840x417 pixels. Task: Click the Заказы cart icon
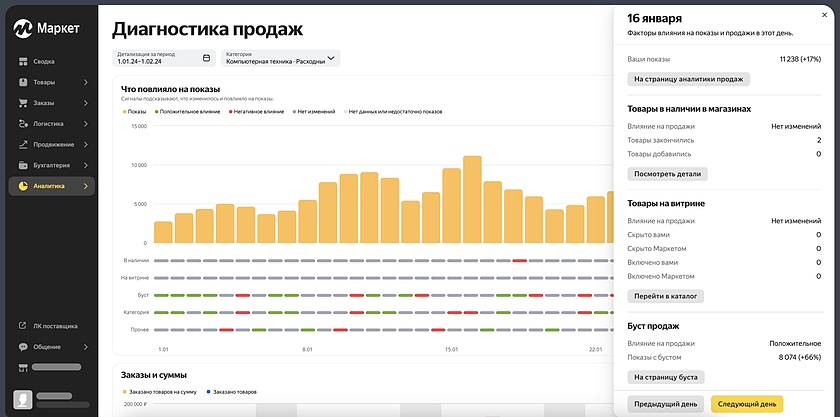[x=22, y=103]
